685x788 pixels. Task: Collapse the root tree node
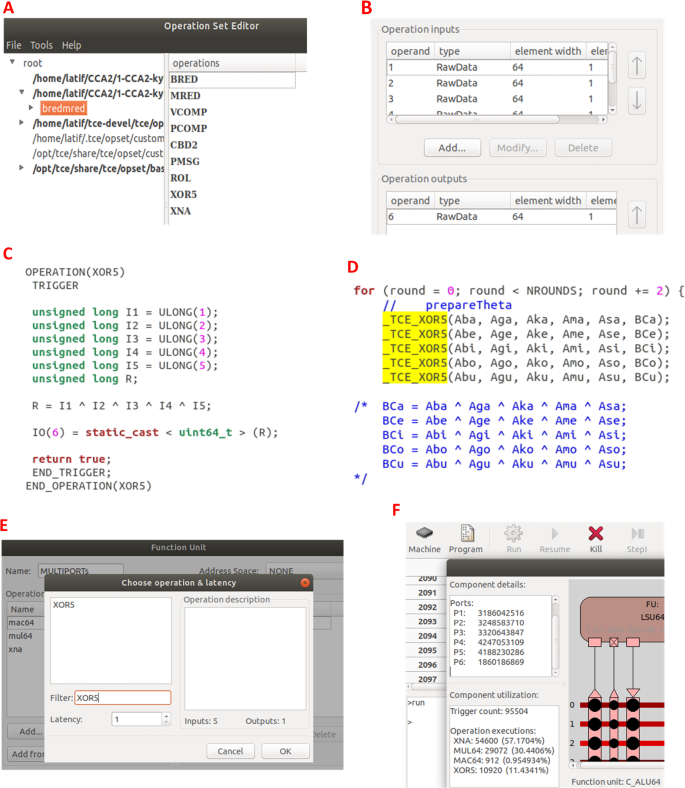tap(12, 62)
